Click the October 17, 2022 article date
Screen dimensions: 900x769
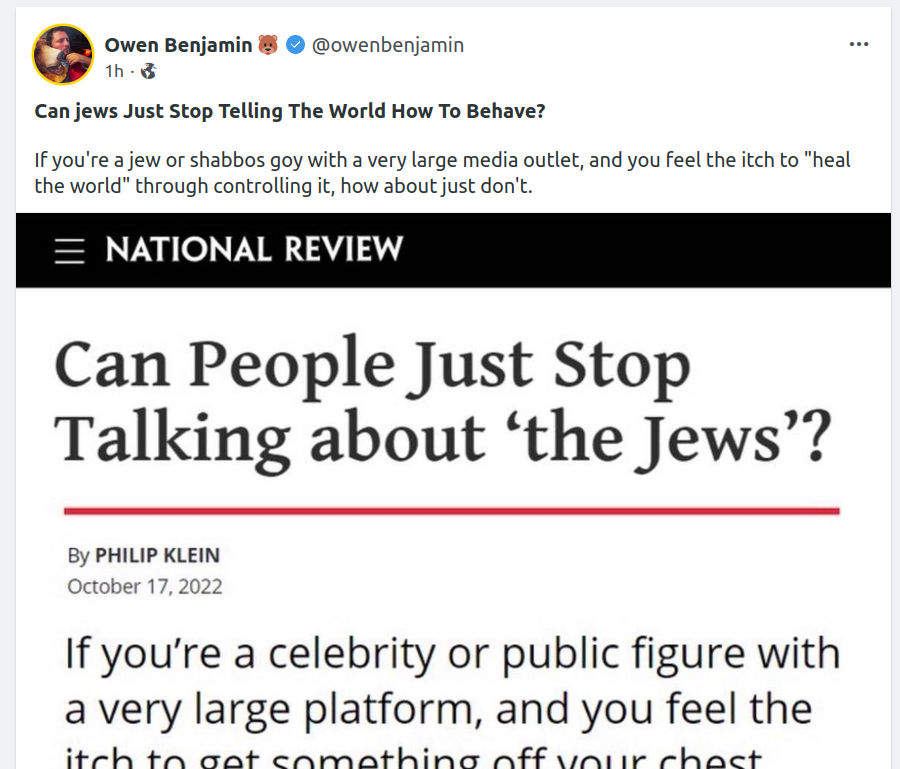144,586
